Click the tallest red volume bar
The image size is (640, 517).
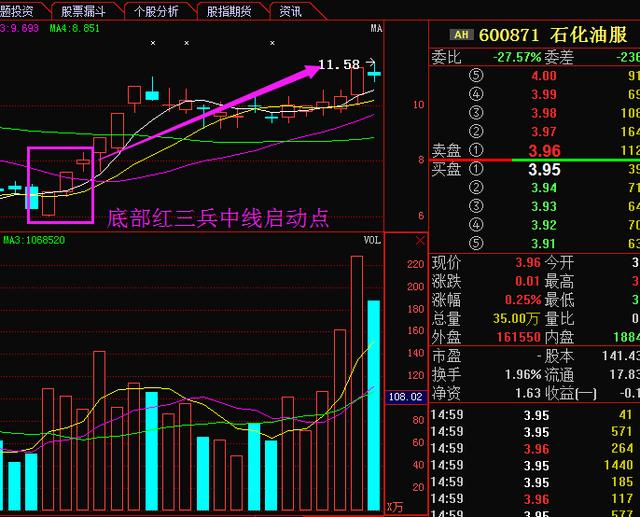(x=357, y=383)
